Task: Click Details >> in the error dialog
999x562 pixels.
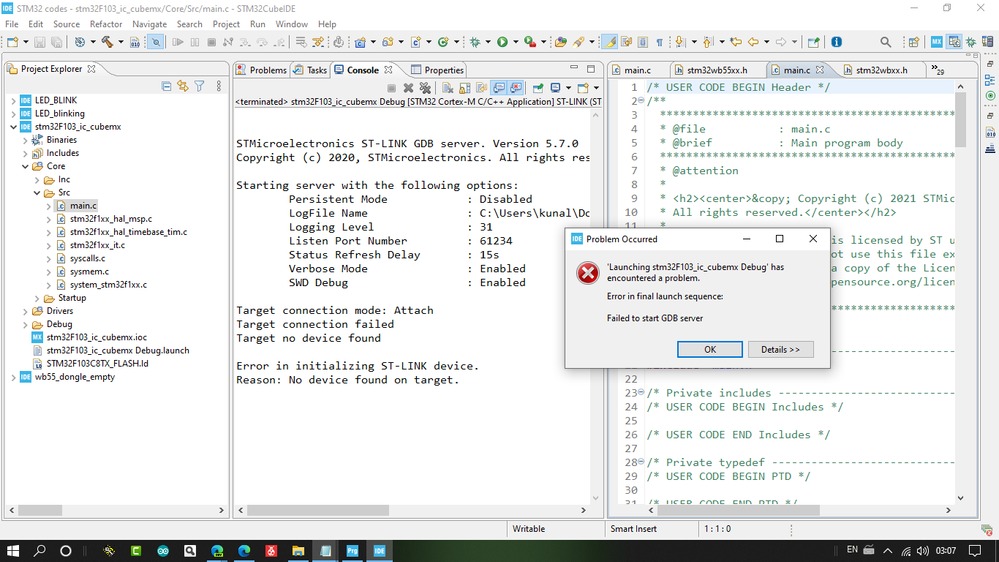Action: pyautogui.click(x=780, y=349)
